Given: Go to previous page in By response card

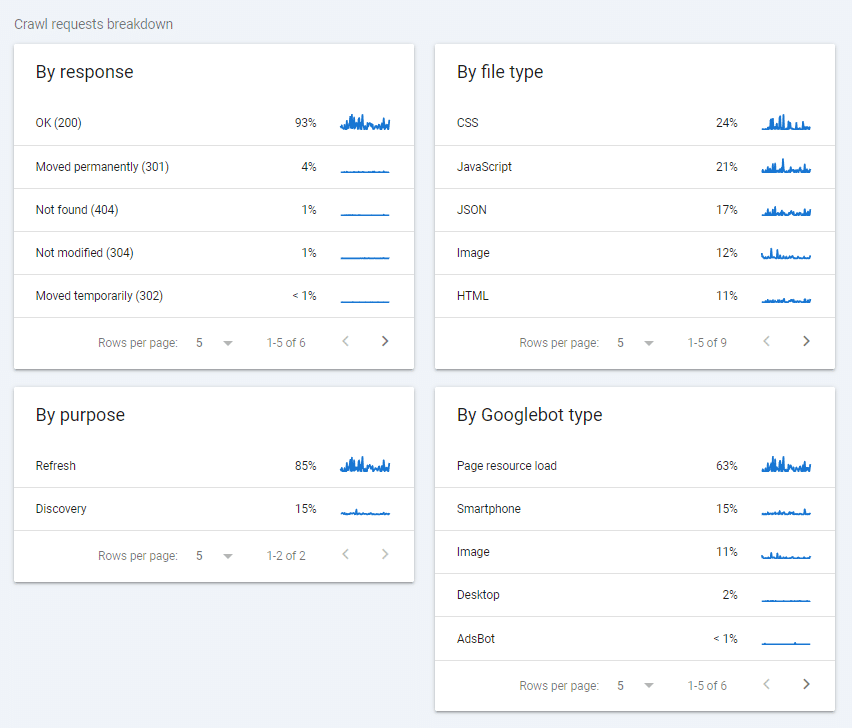Looking at the screenshot, I should pyautogui.click(x=346, y=341).
